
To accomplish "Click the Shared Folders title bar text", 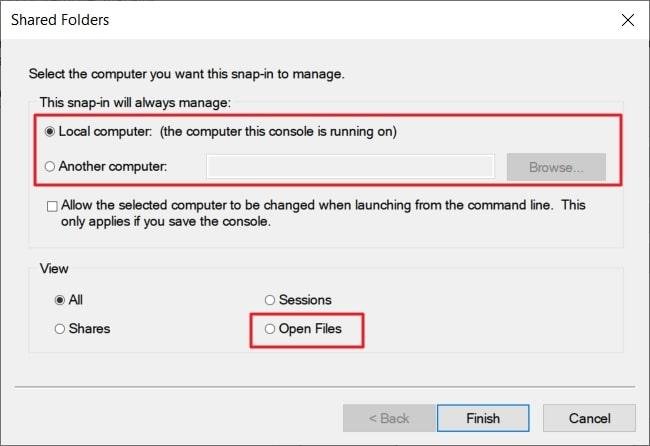I will [x=60, y=20].
